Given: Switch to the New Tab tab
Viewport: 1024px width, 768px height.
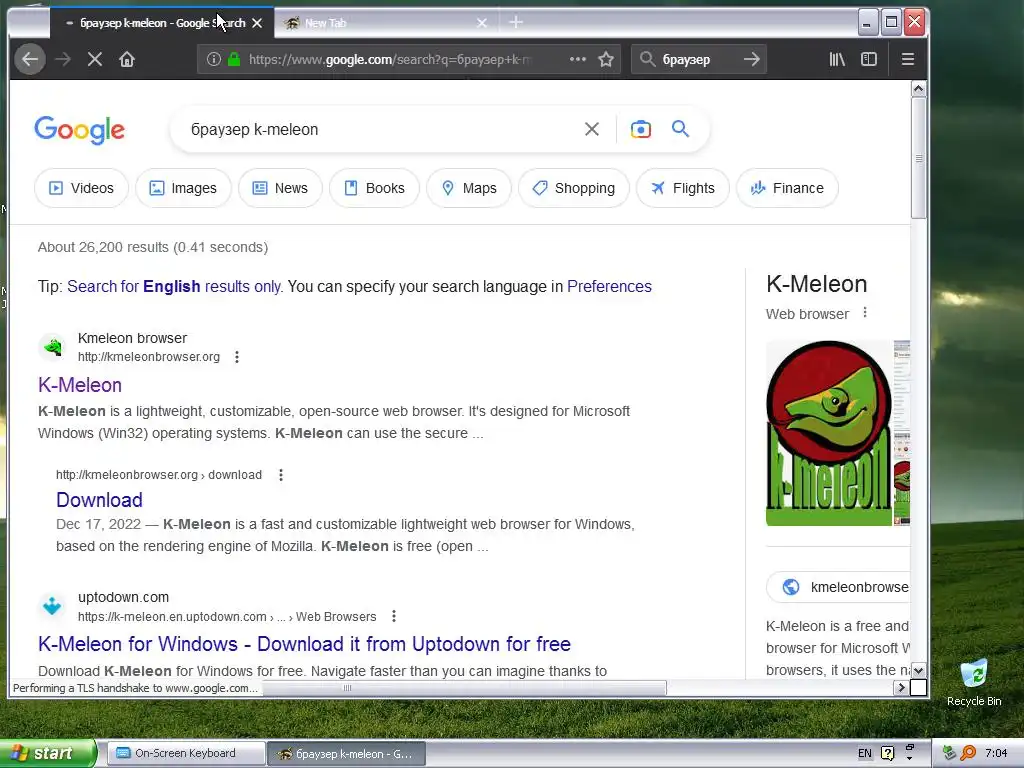Looking at the screenshot, I should [386, 23].
